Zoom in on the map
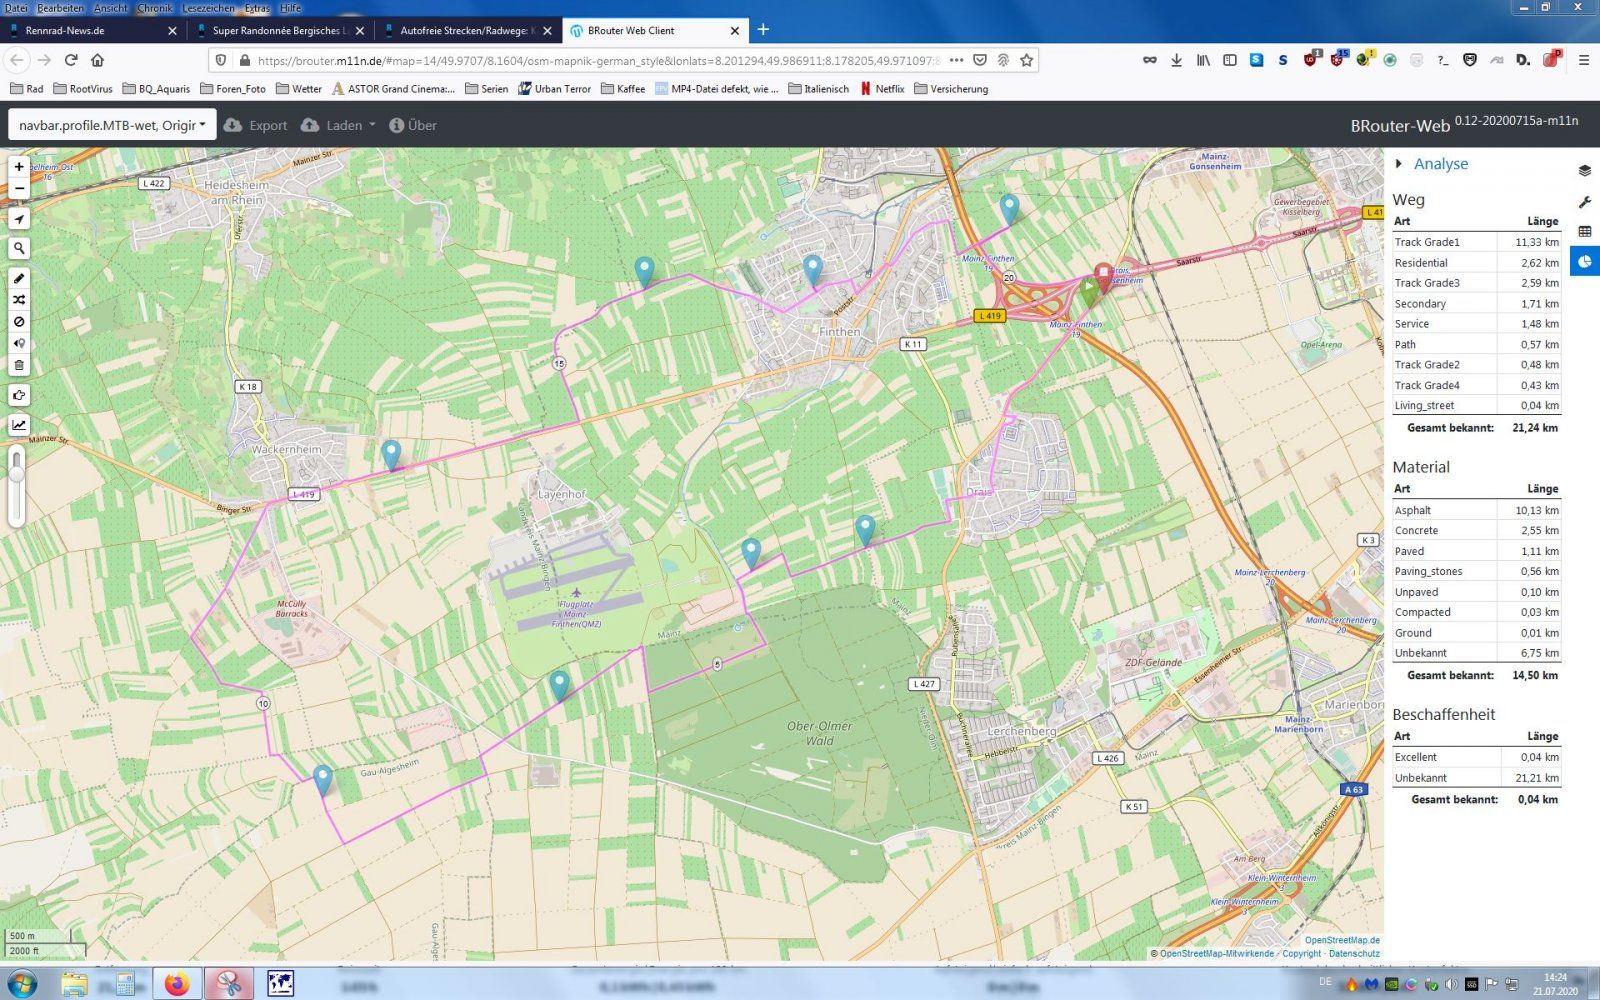Screen dimensions: 1600x1000 click(19, 167)
